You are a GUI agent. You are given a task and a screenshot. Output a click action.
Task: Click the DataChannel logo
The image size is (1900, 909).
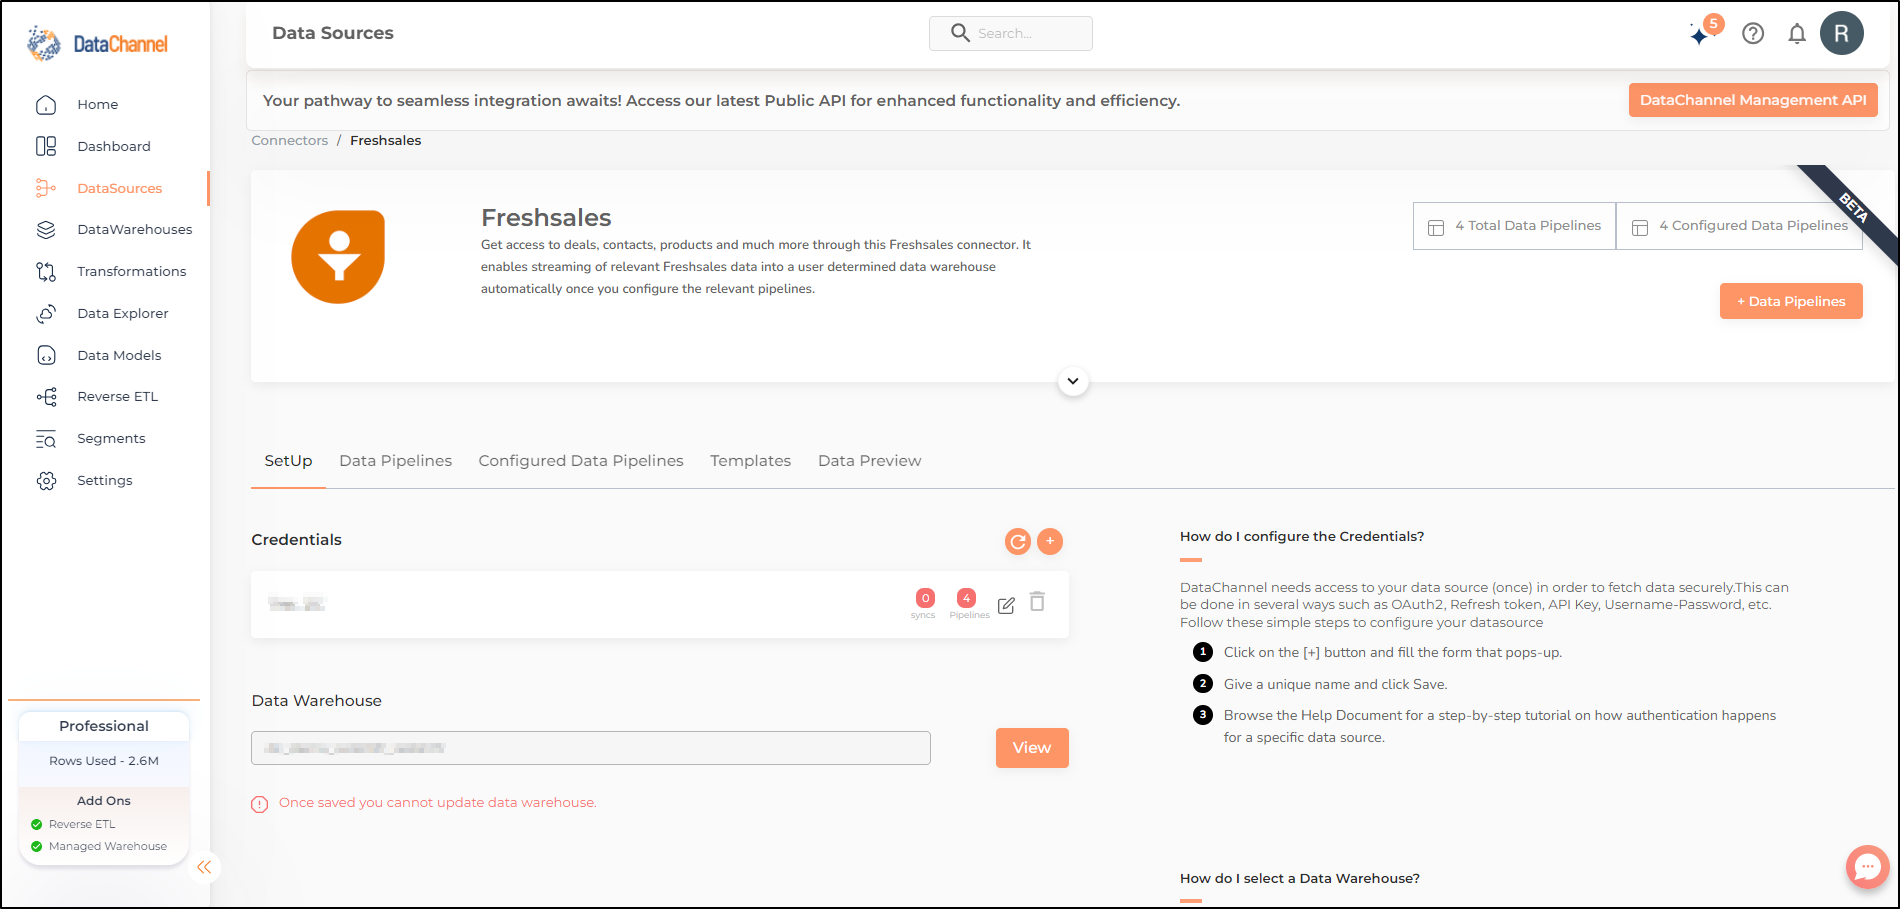click(97, 44)
